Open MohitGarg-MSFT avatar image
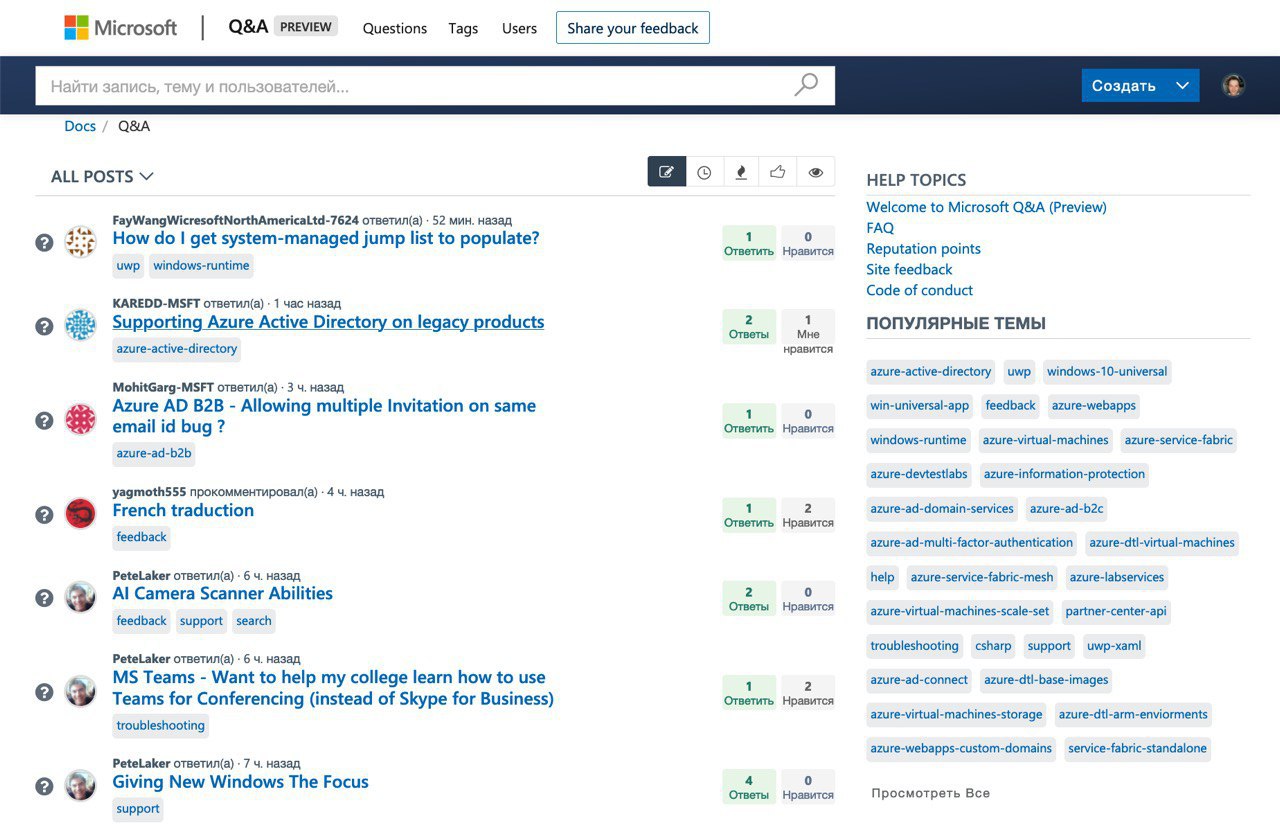The image size is (1280, 826). [80, 419]
